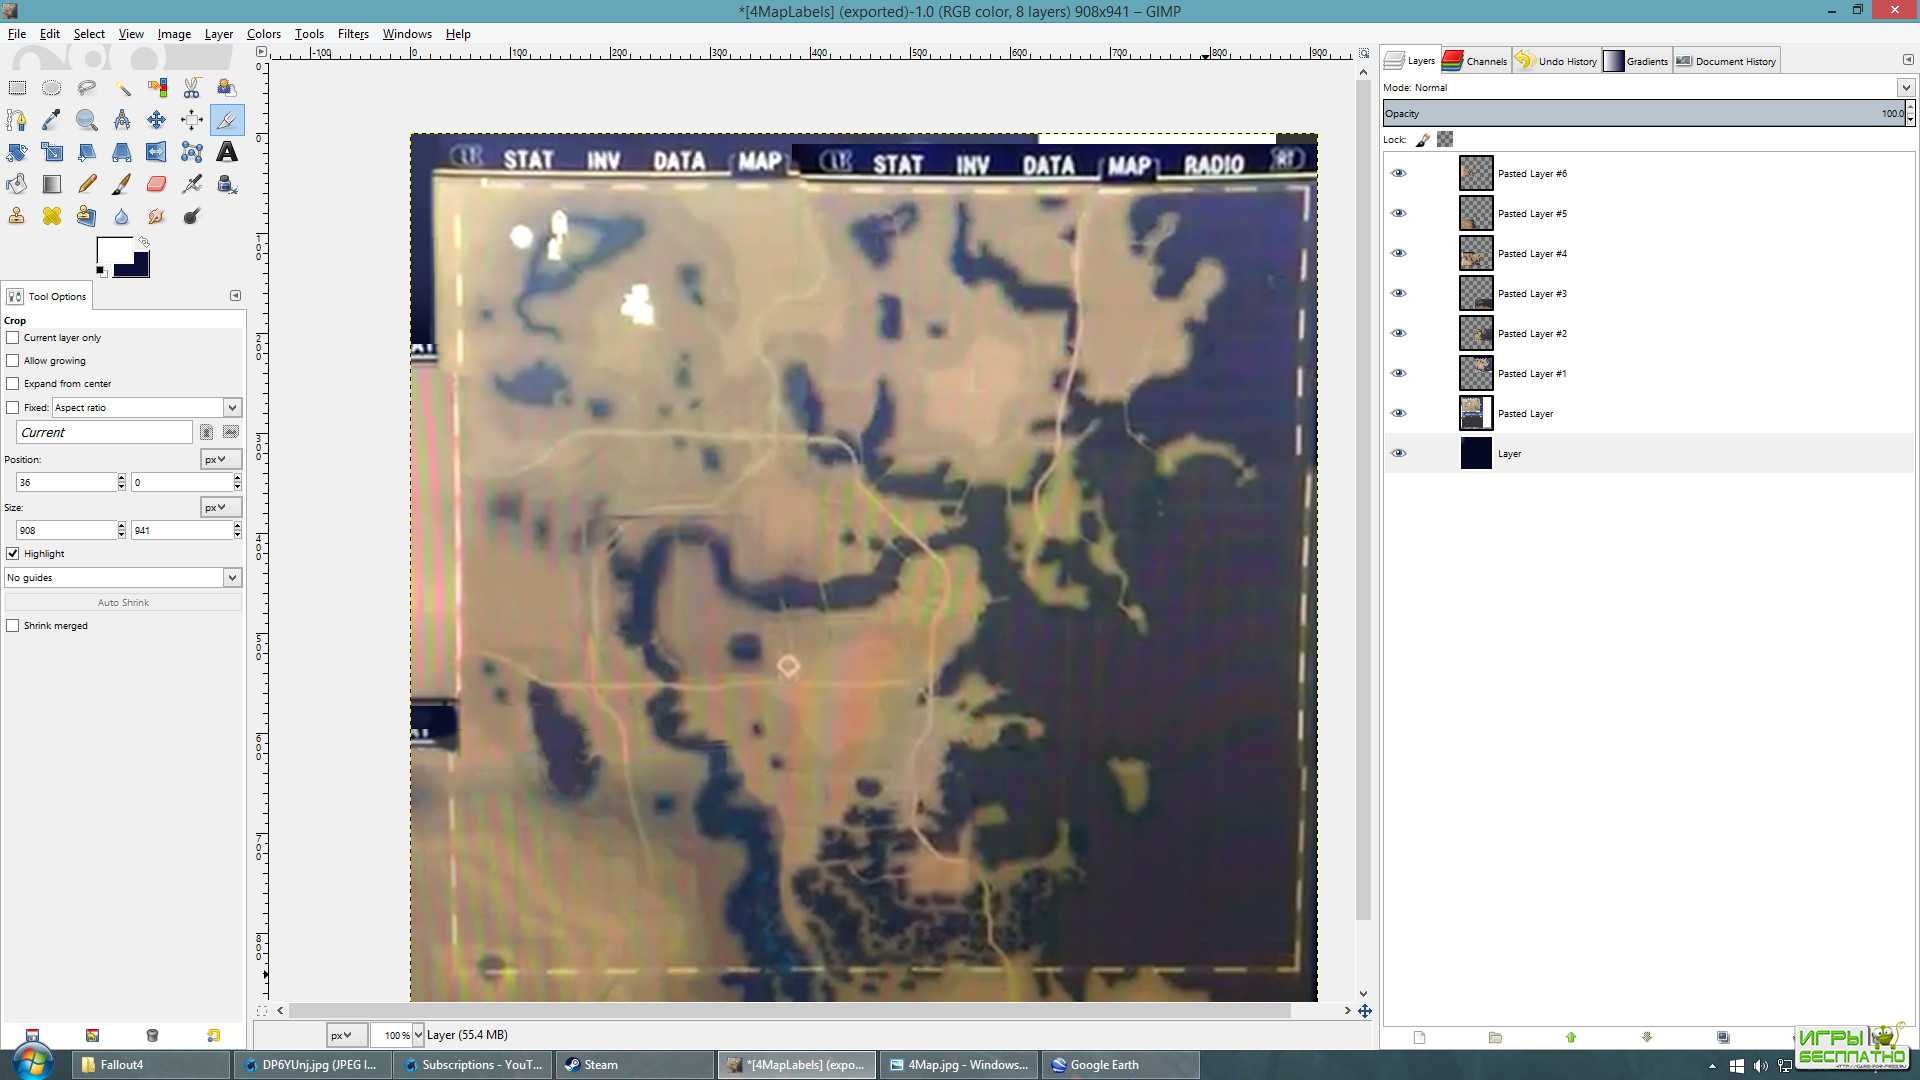Select the Eraser tool
The image size is (1920, 1080).
[x=157, y=184]
